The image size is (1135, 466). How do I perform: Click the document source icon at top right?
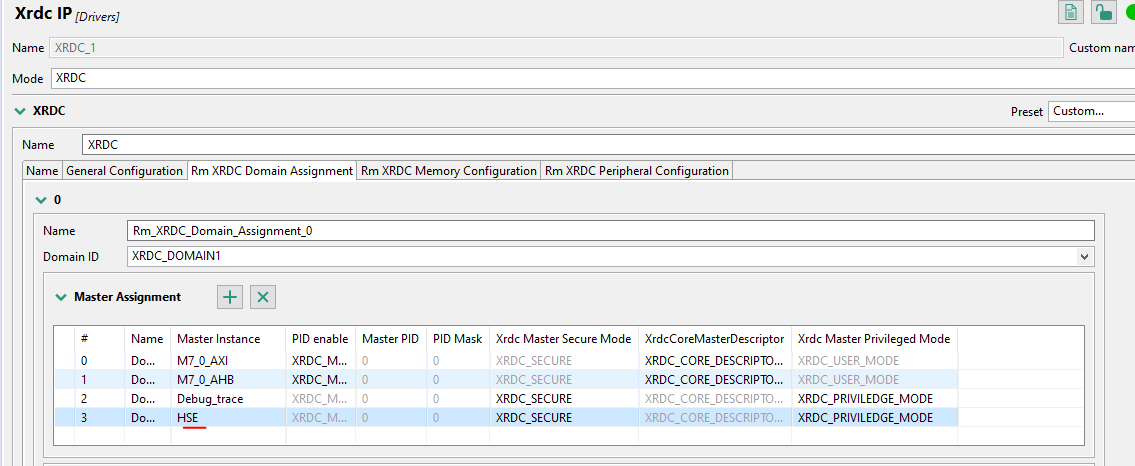(x=1071, y=12)
